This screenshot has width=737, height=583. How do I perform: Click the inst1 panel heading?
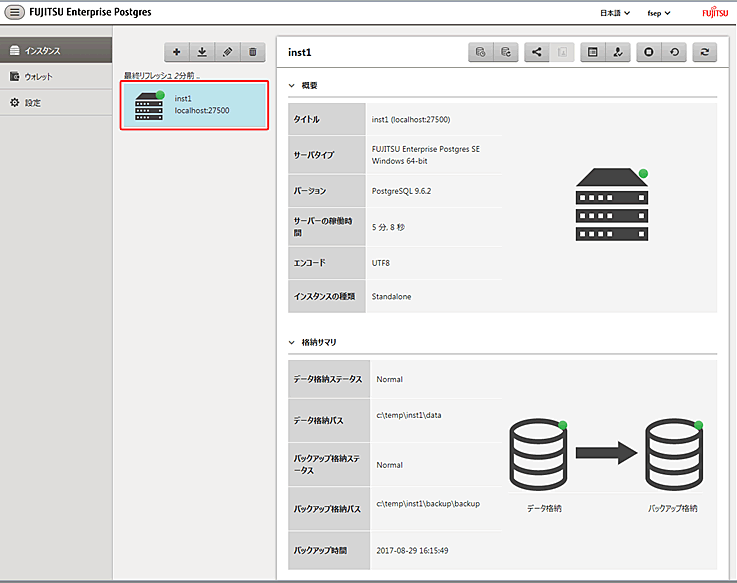300,52
